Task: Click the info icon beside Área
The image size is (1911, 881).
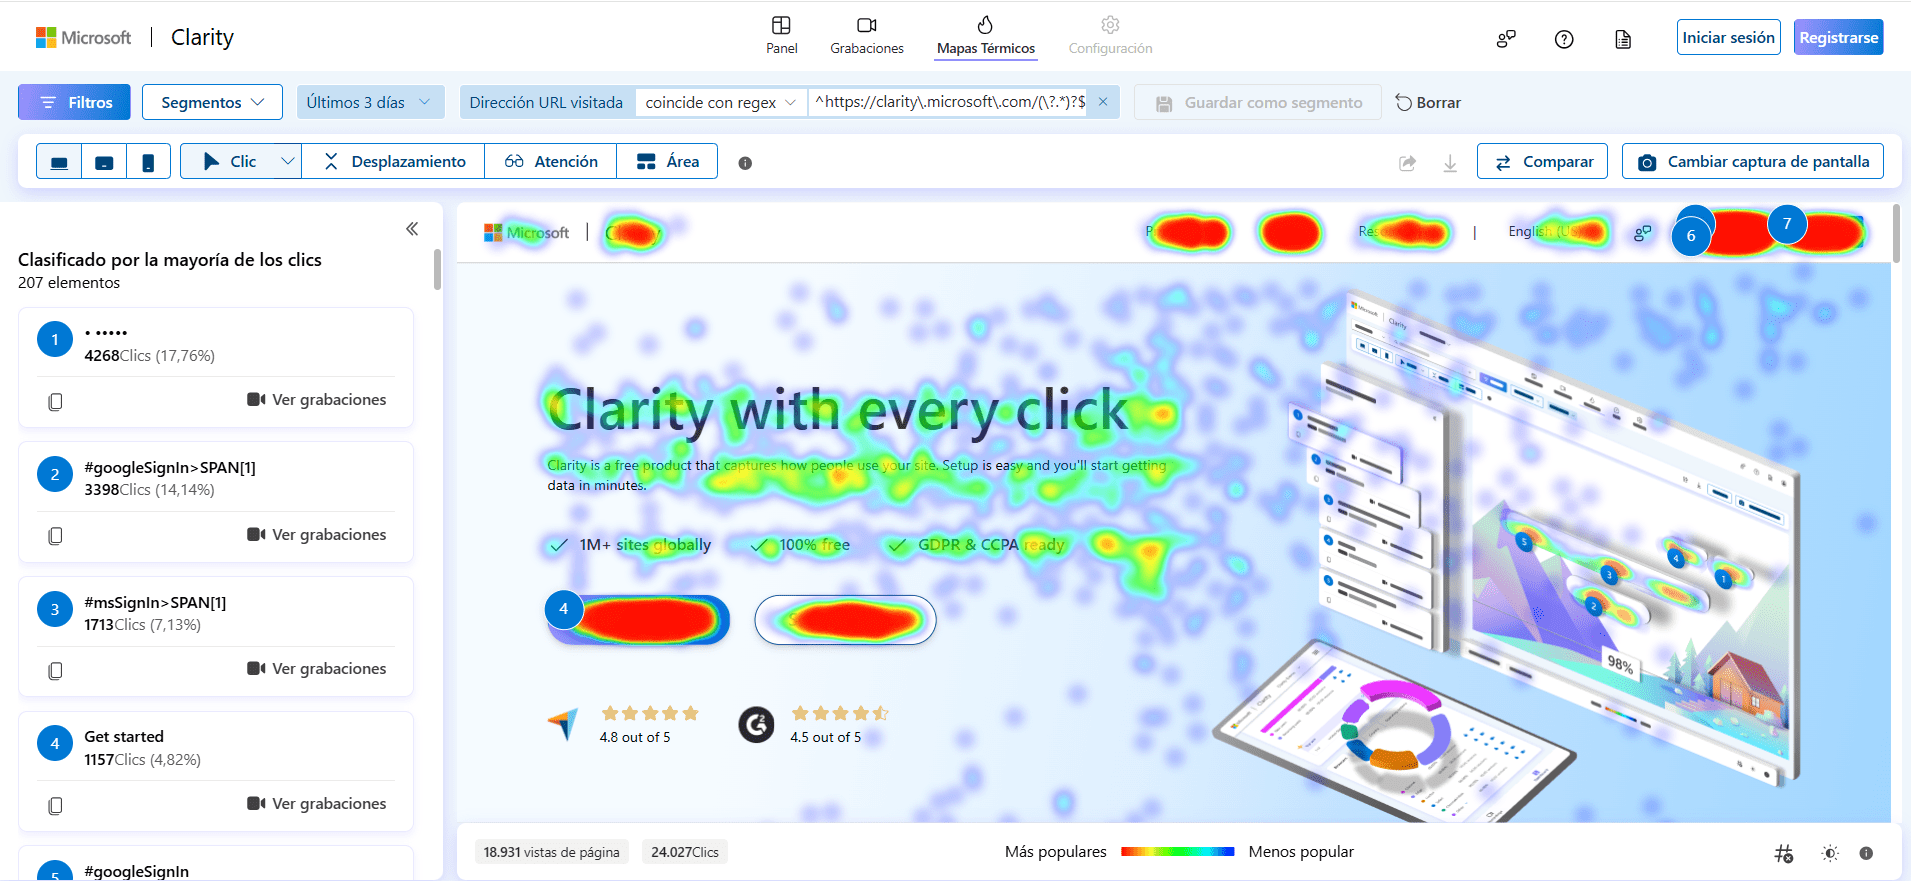Action: click(745, 163)
